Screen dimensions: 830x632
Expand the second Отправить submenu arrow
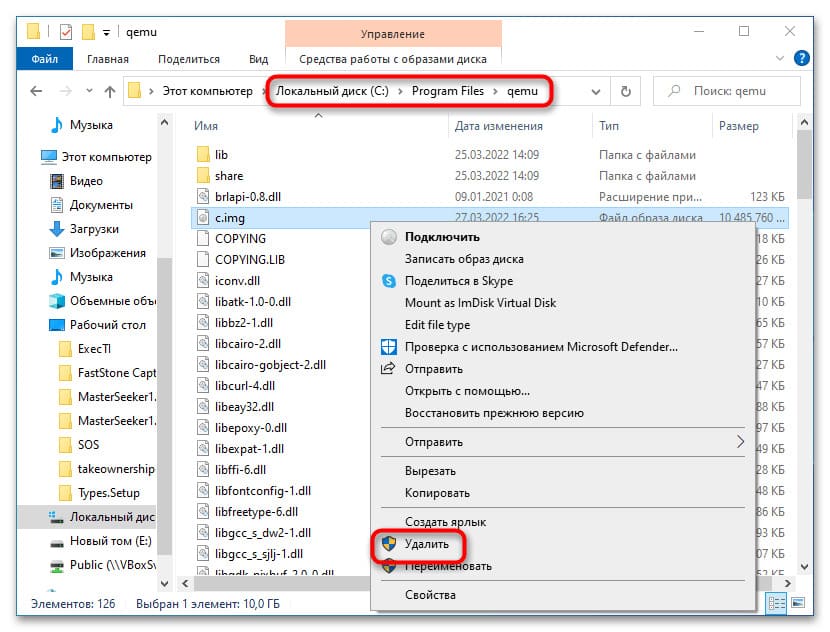(x=740, y=441)
